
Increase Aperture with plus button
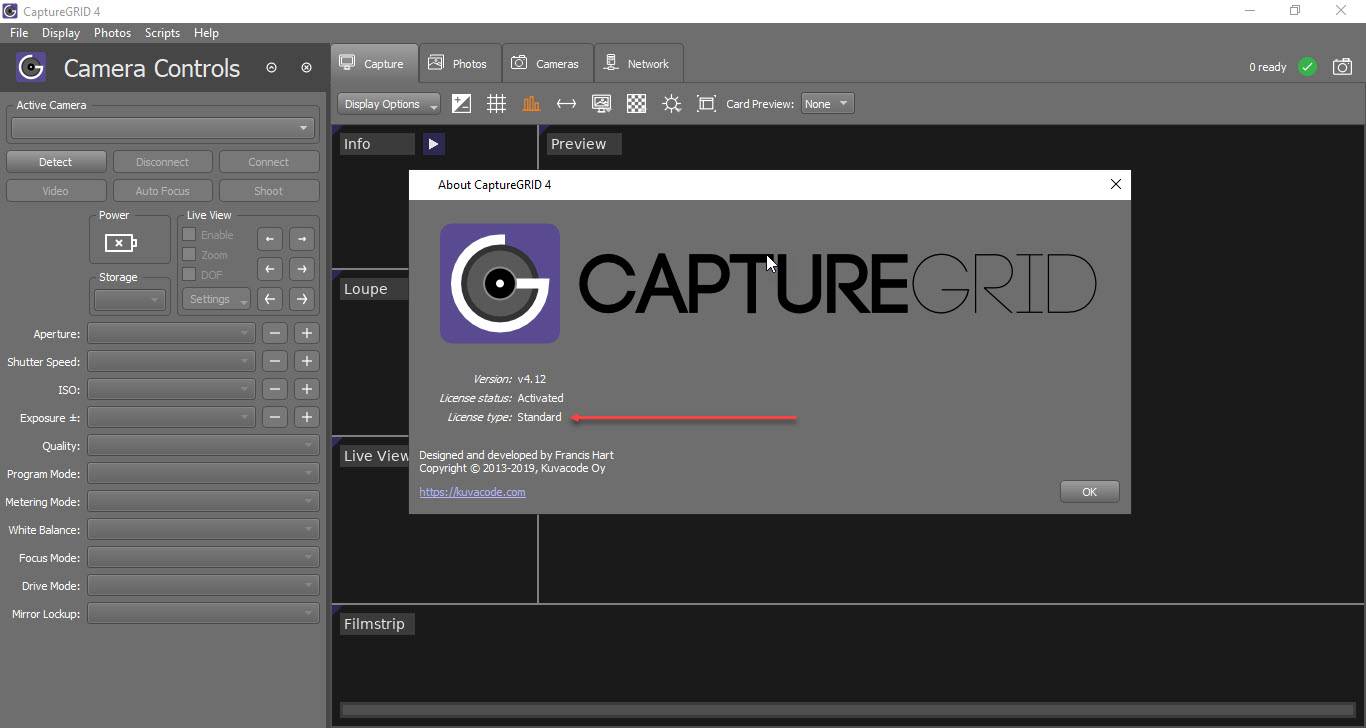(x=307, y=334)
